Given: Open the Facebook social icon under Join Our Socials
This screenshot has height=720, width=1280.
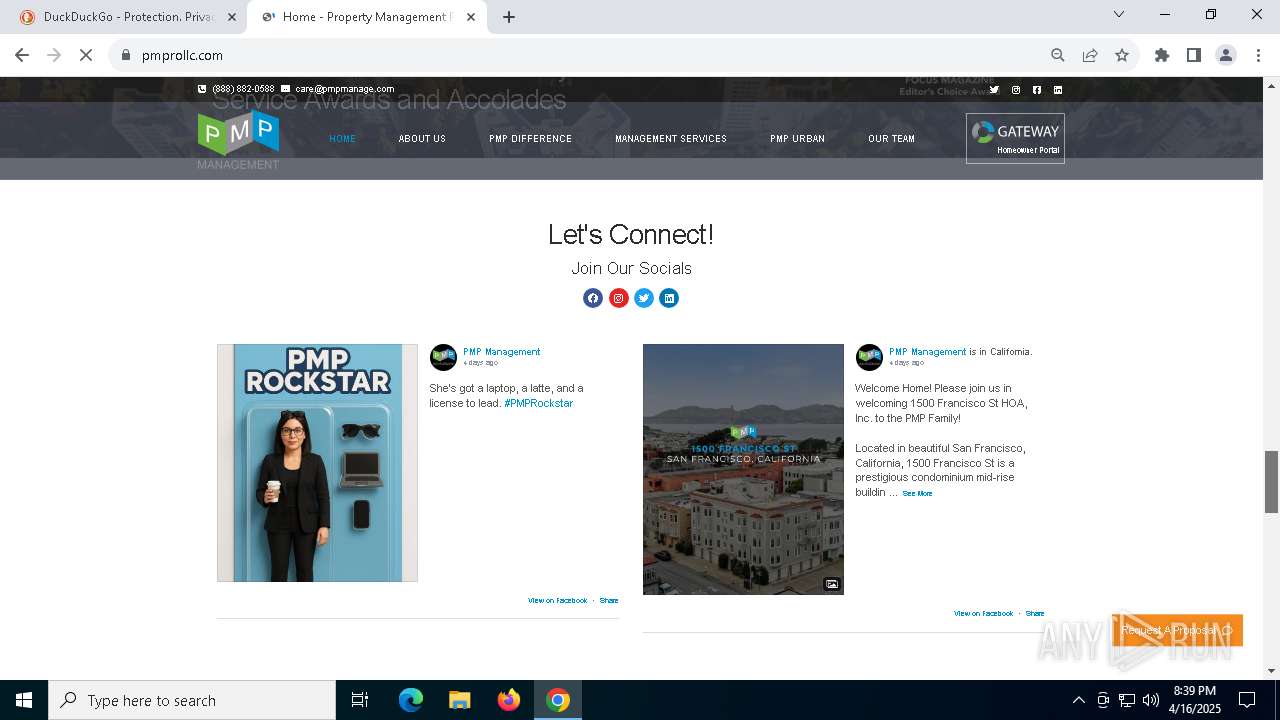Looking at the screenshot, I should pos(593,298).
